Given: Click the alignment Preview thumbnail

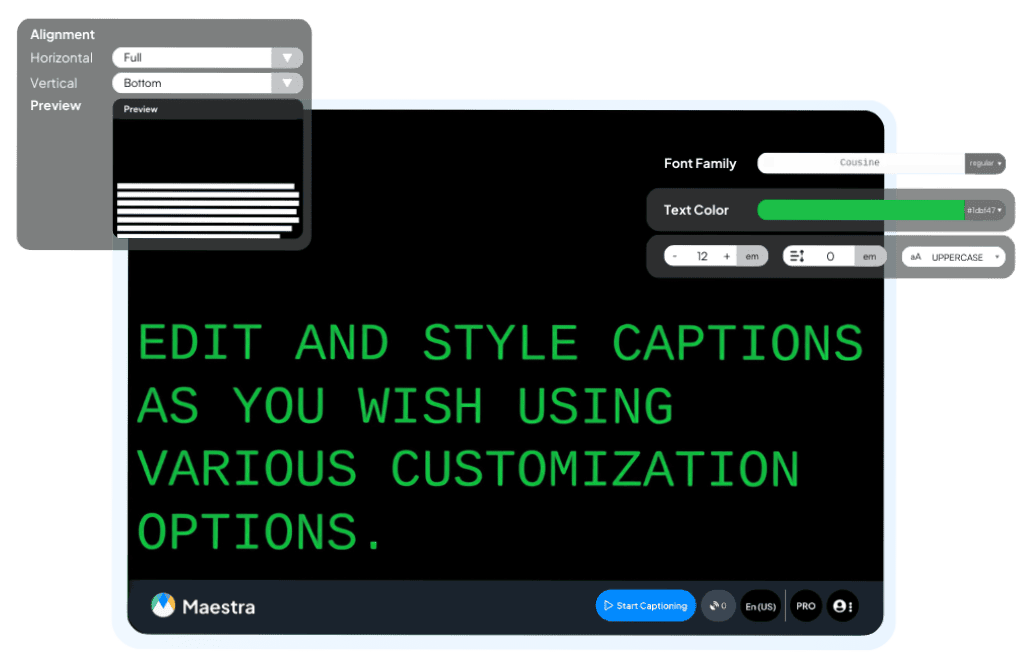Looking at the screenshot, I should pyautogui.click(x=208, y=175).
